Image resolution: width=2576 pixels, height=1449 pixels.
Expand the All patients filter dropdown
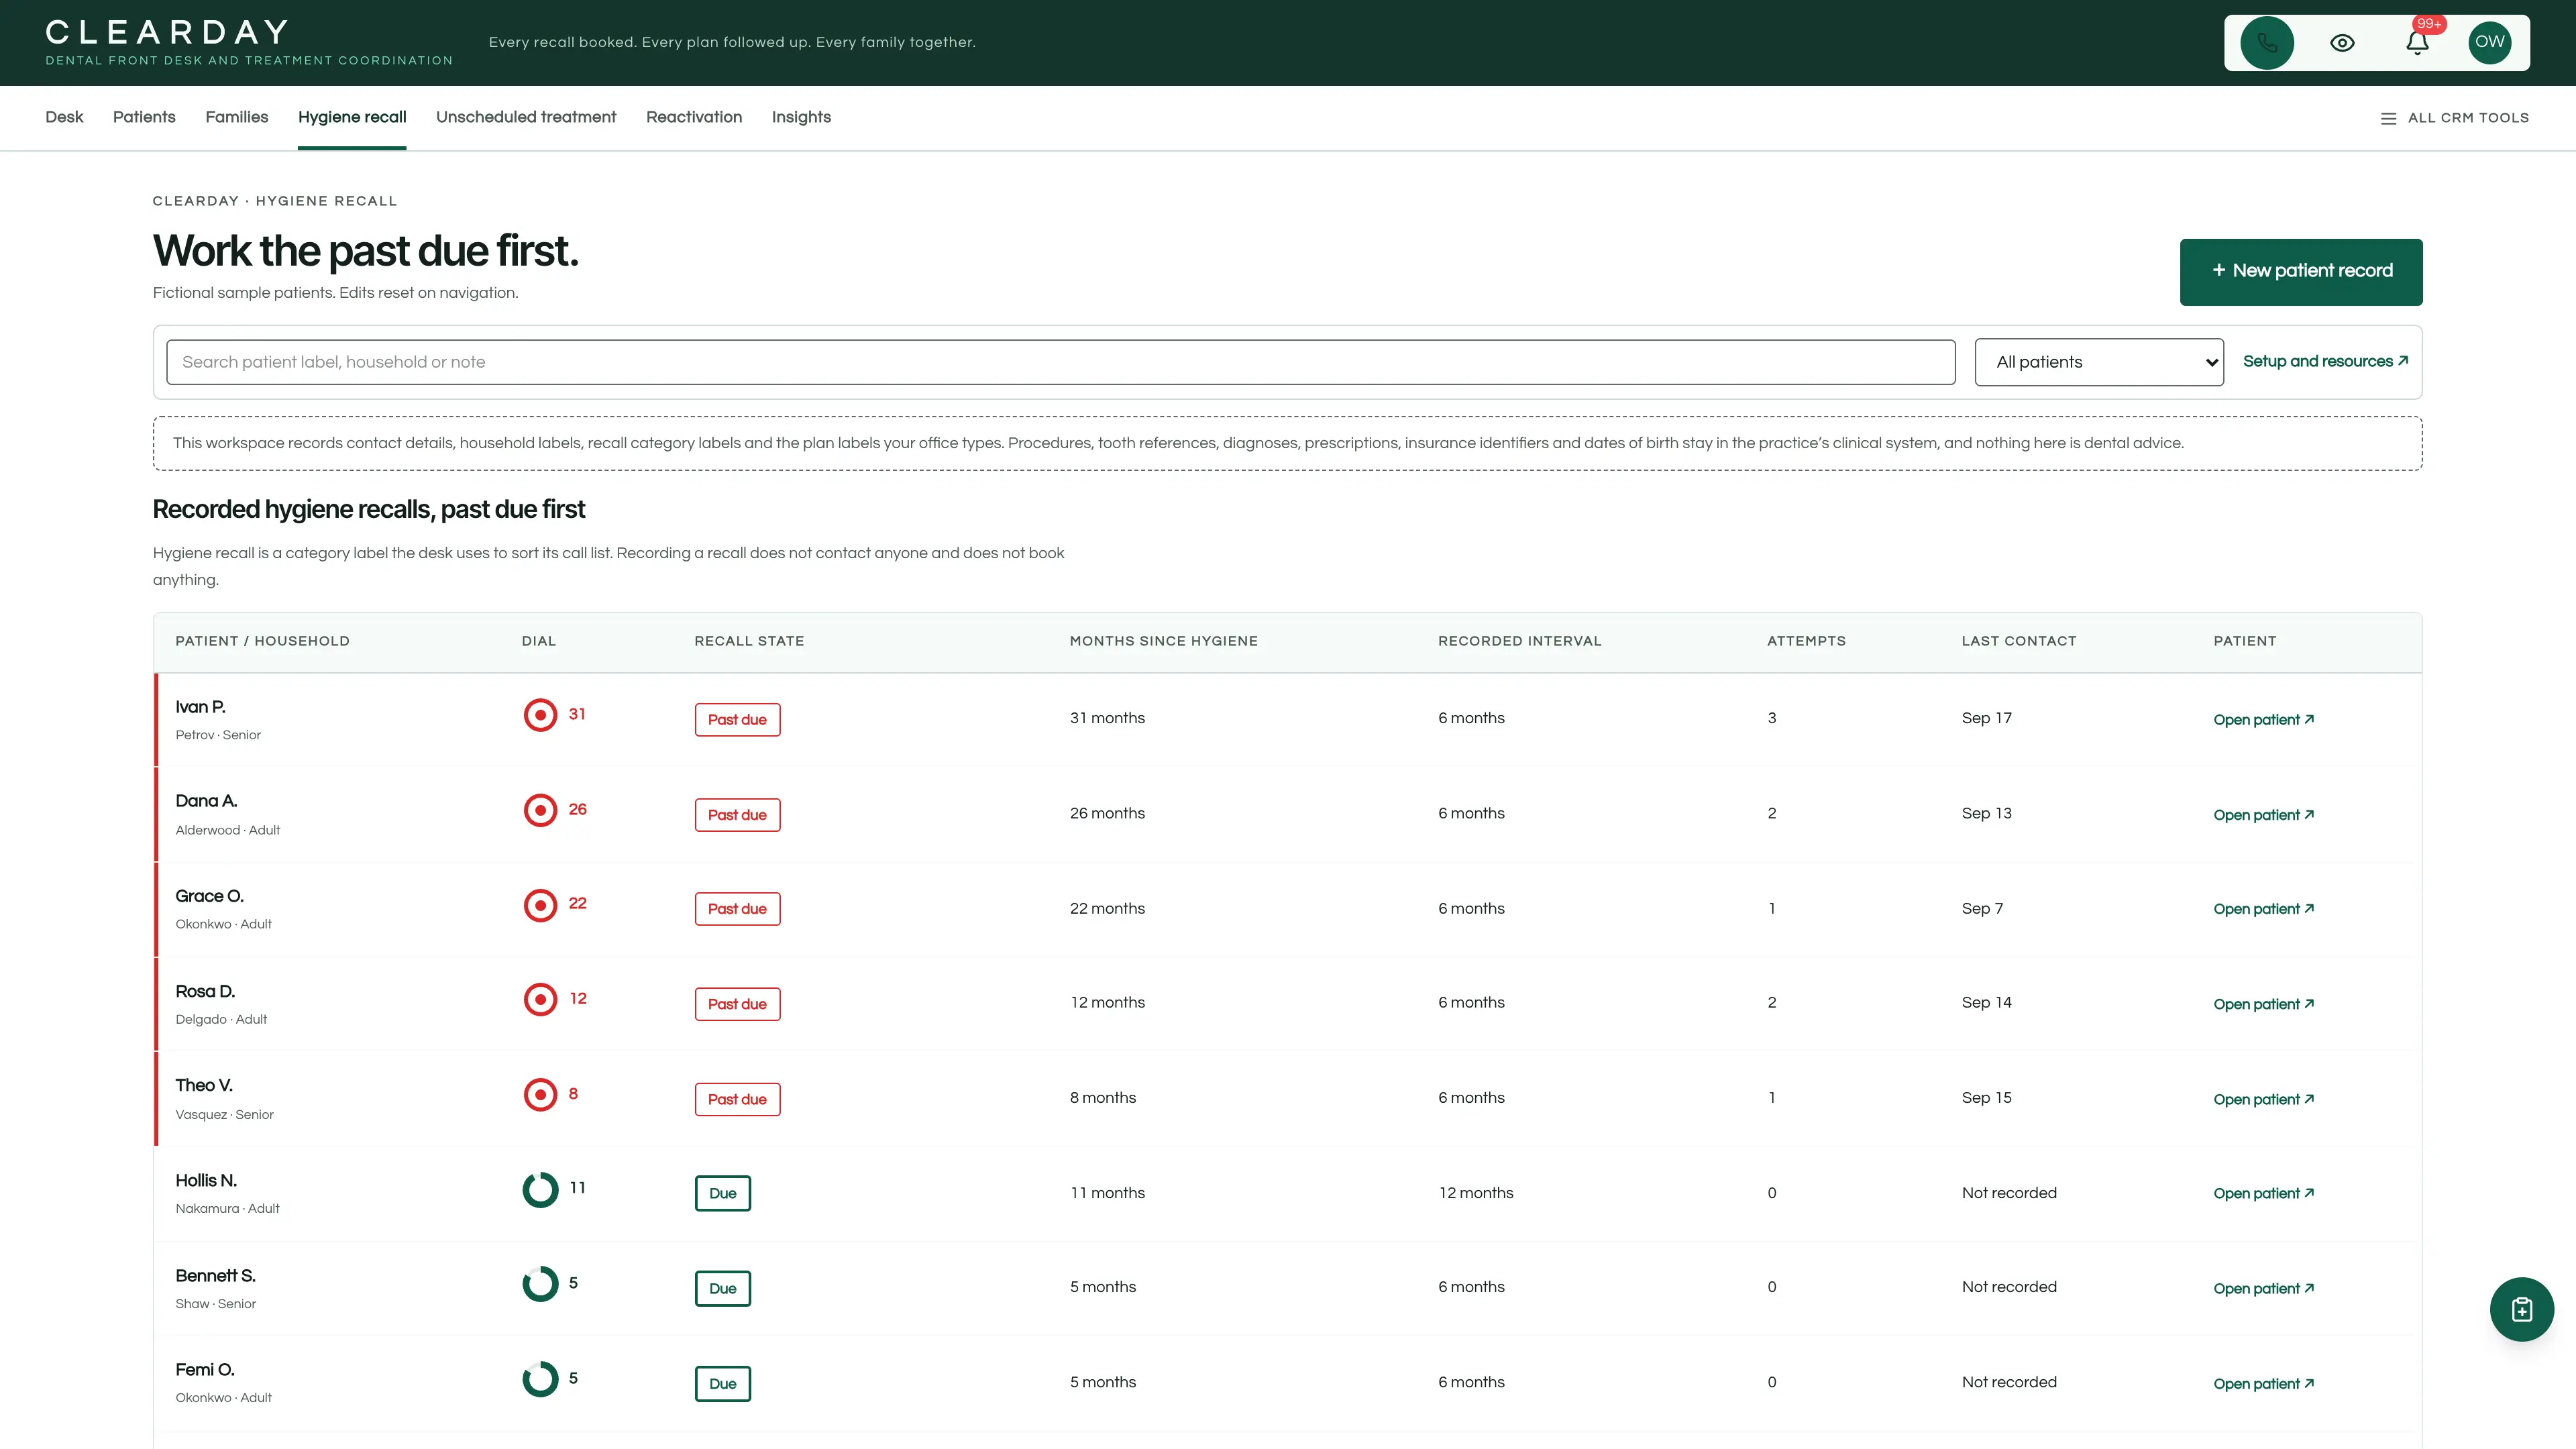[2099, 362]
